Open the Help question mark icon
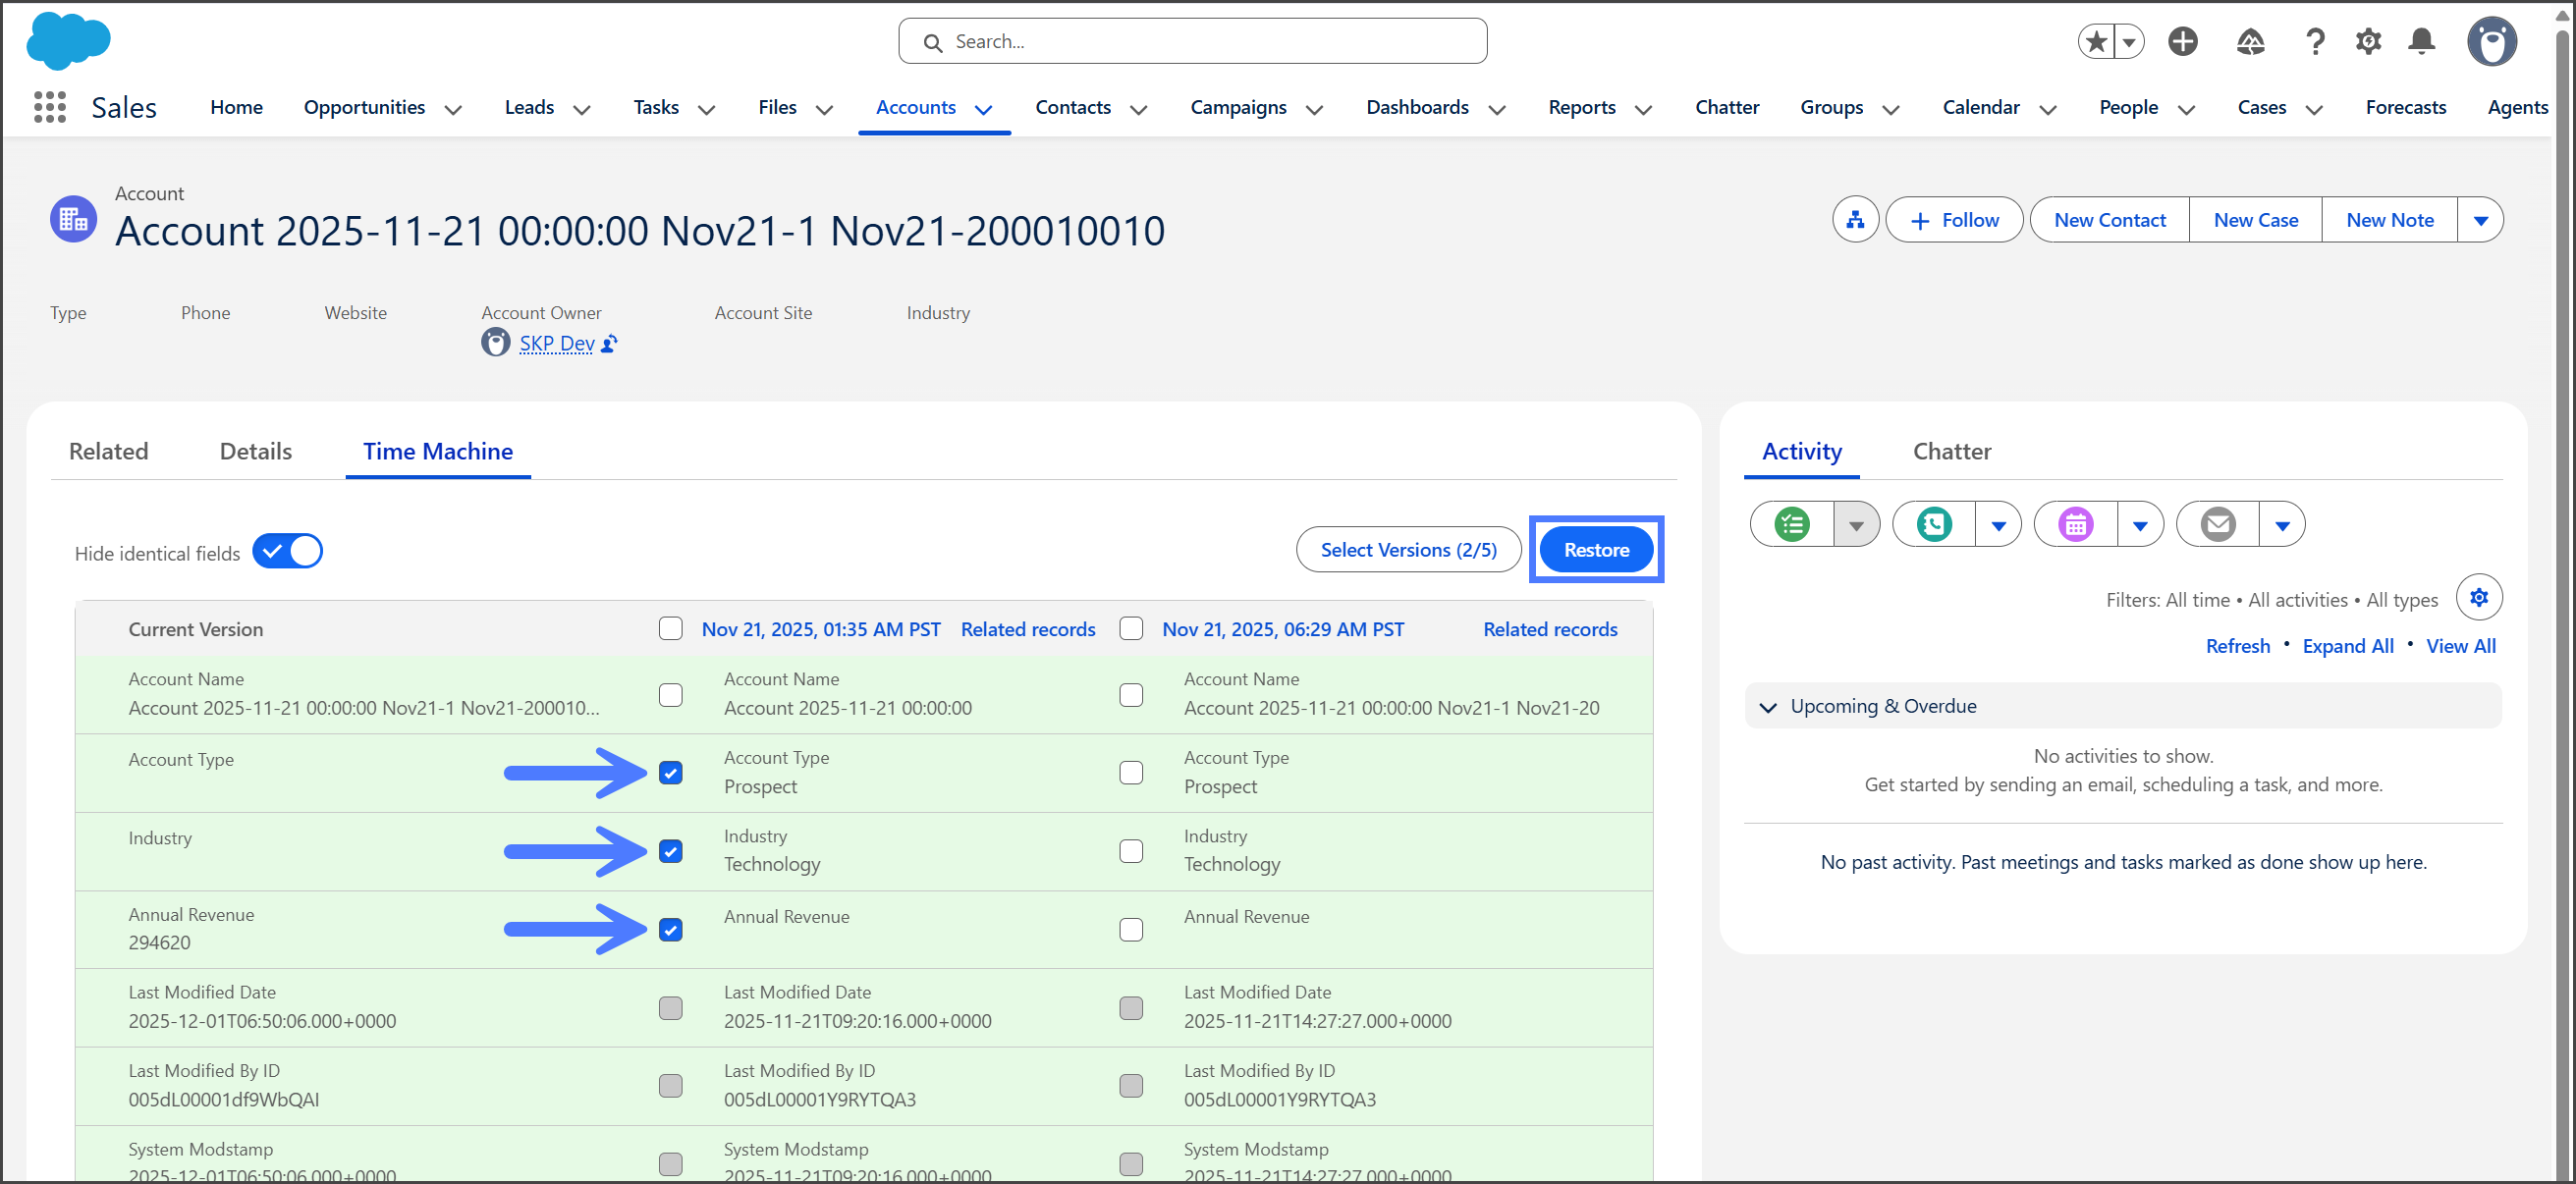The image size is (2576, 1184). (2314, 41)
